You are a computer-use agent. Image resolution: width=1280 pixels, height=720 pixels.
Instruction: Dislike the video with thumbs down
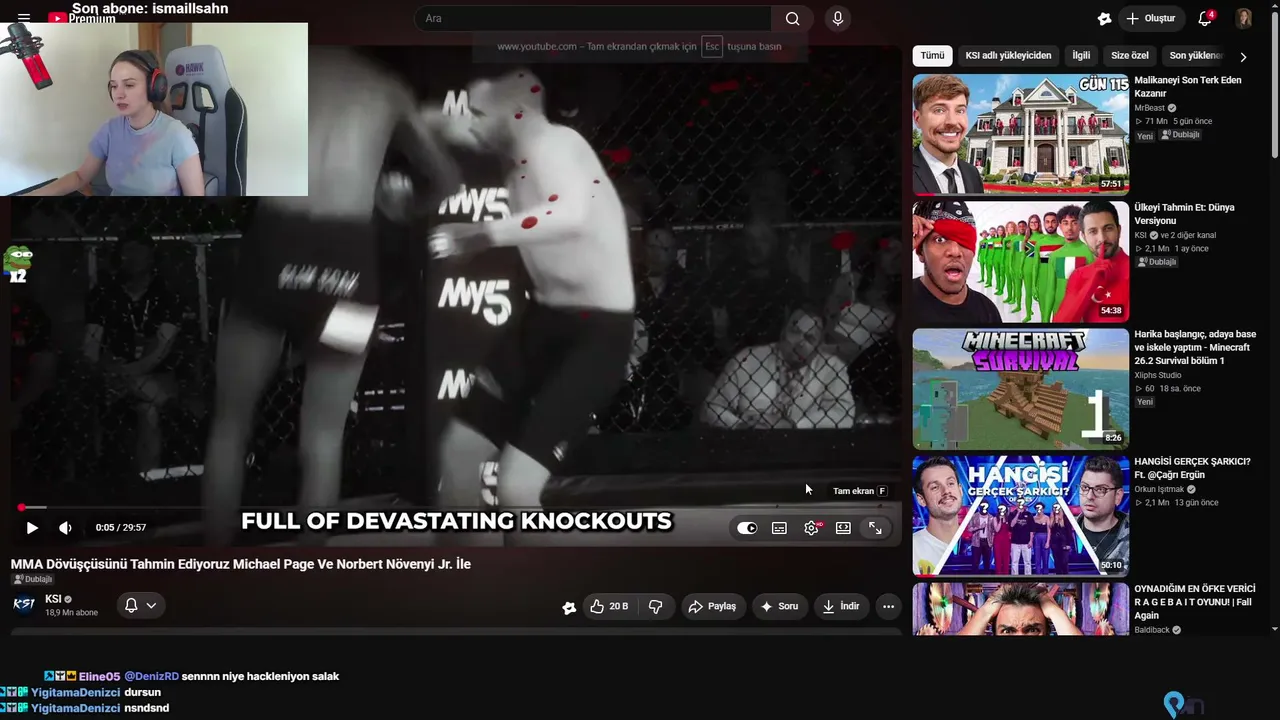pyautogui.click(x=656, y=606)
